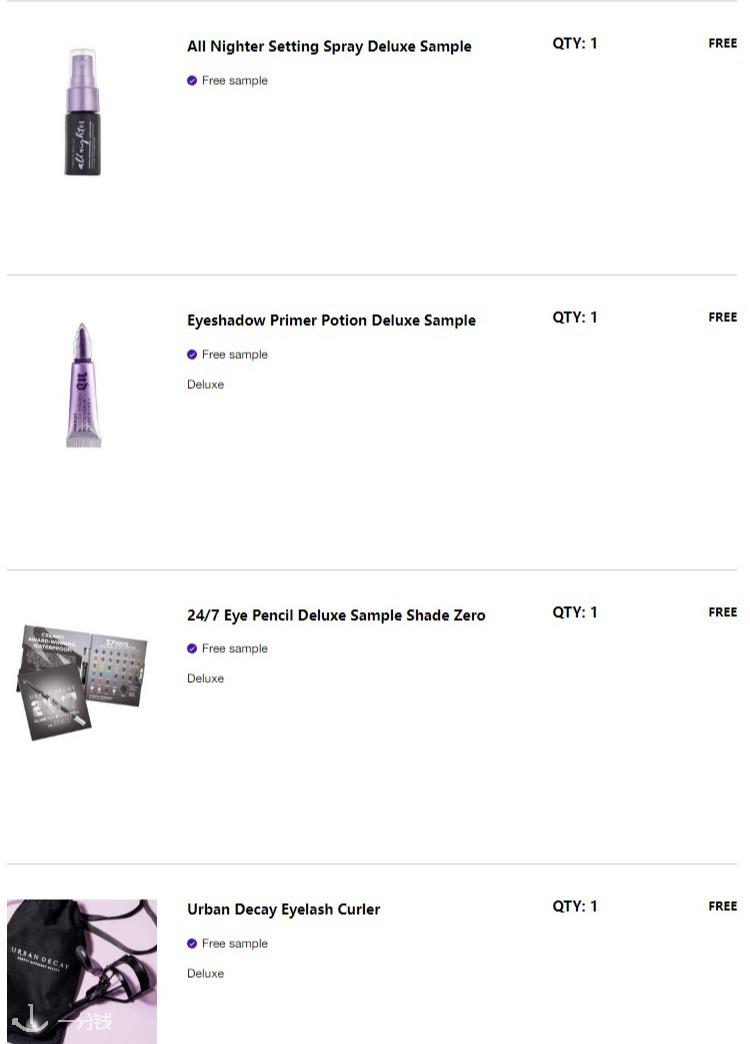750x1044 pixels.
Task: Click the All Nighter Setting Spray Deluxe Sample title
Action: tap(329, 47)
